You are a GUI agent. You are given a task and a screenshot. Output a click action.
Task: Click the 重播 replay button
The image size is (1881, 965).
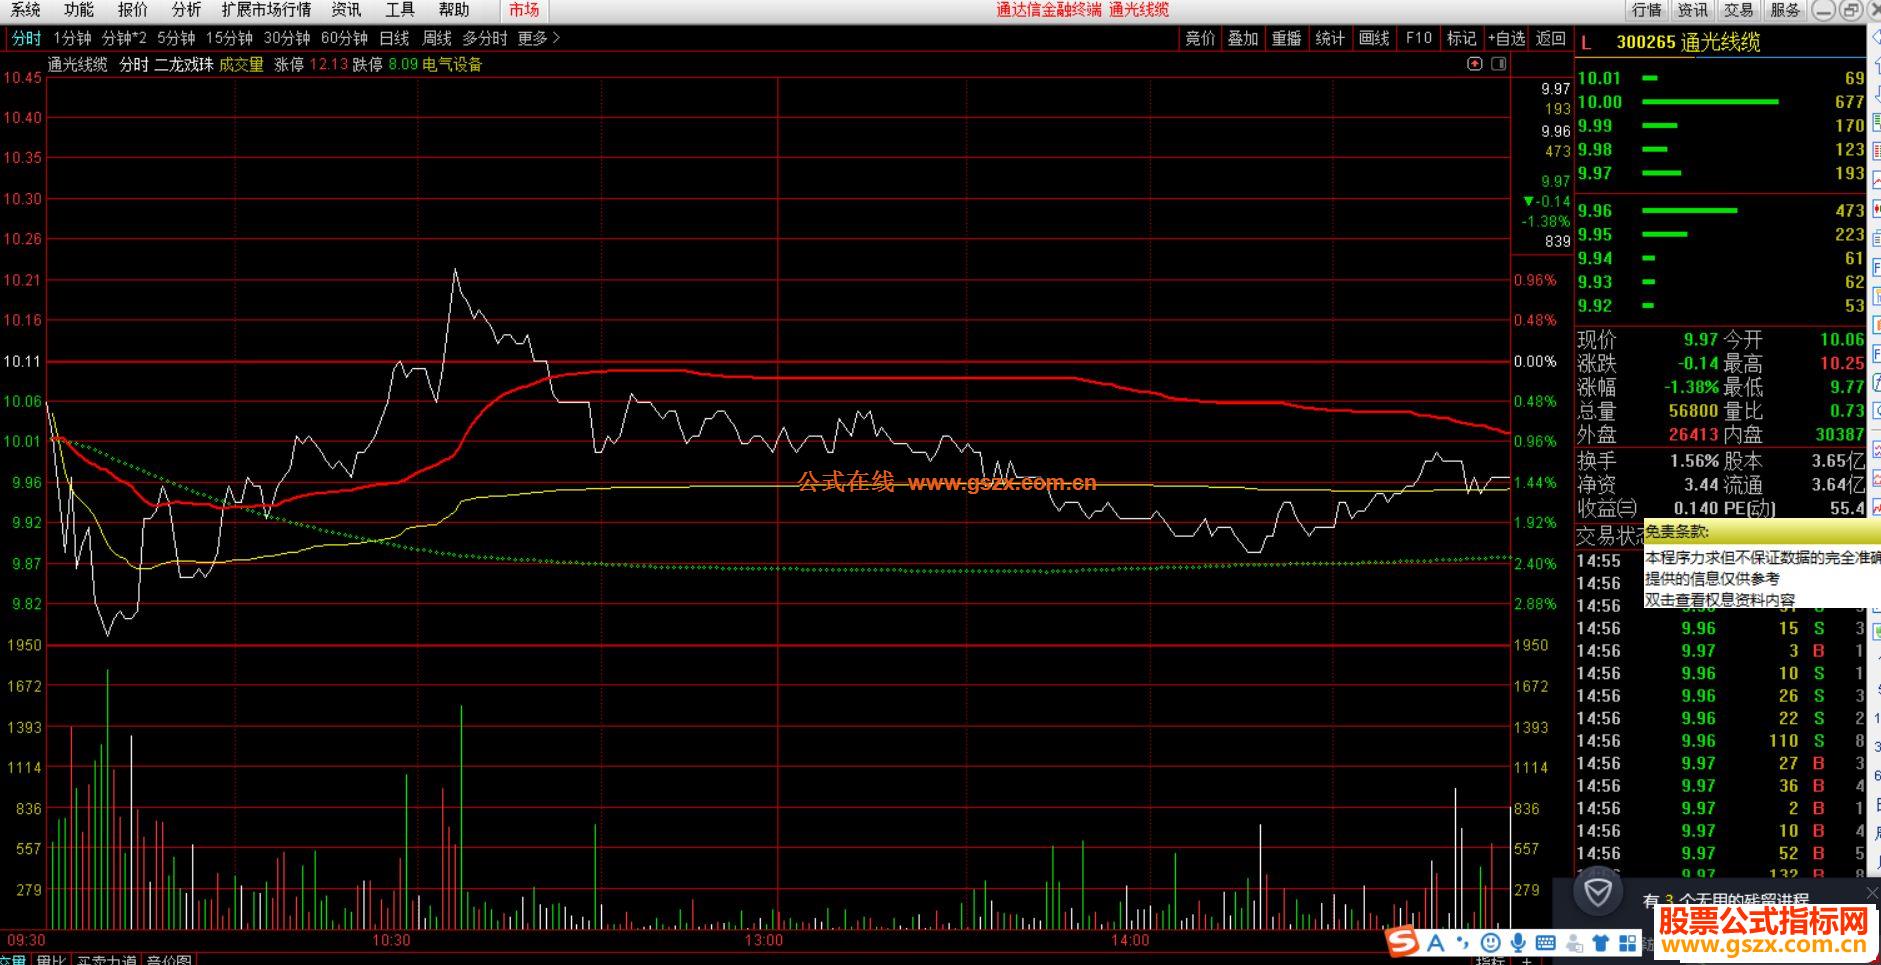pyautogui.click(x=1286, y=38)
